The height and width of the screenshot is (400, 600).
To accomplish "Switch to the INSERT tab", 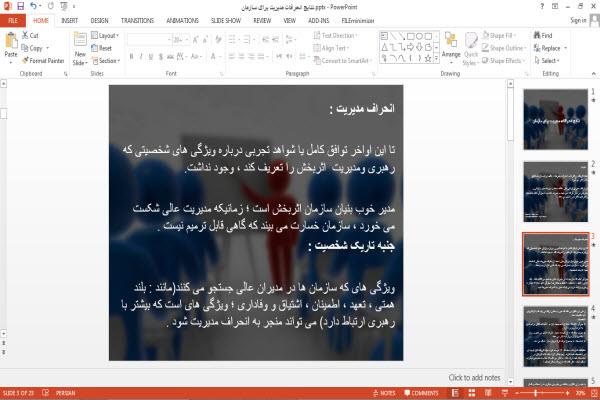I will [x=69, y=21].
